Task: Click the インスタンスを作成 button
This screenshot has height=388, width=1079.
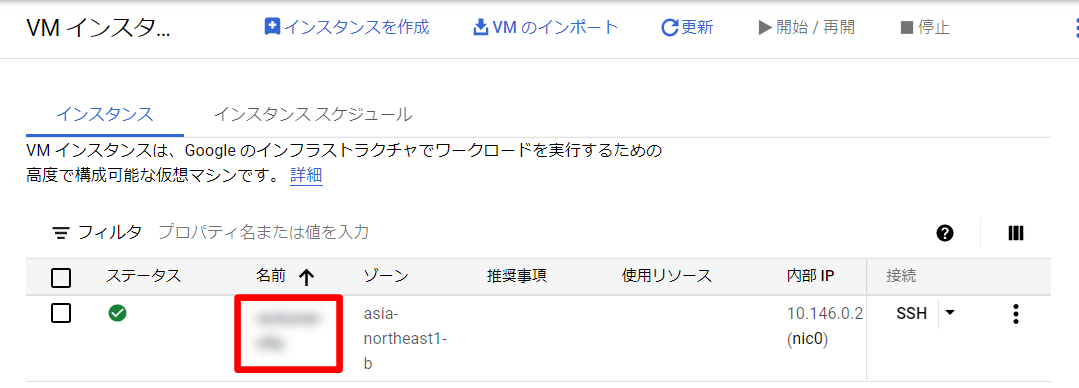Action: click(347, 28)
